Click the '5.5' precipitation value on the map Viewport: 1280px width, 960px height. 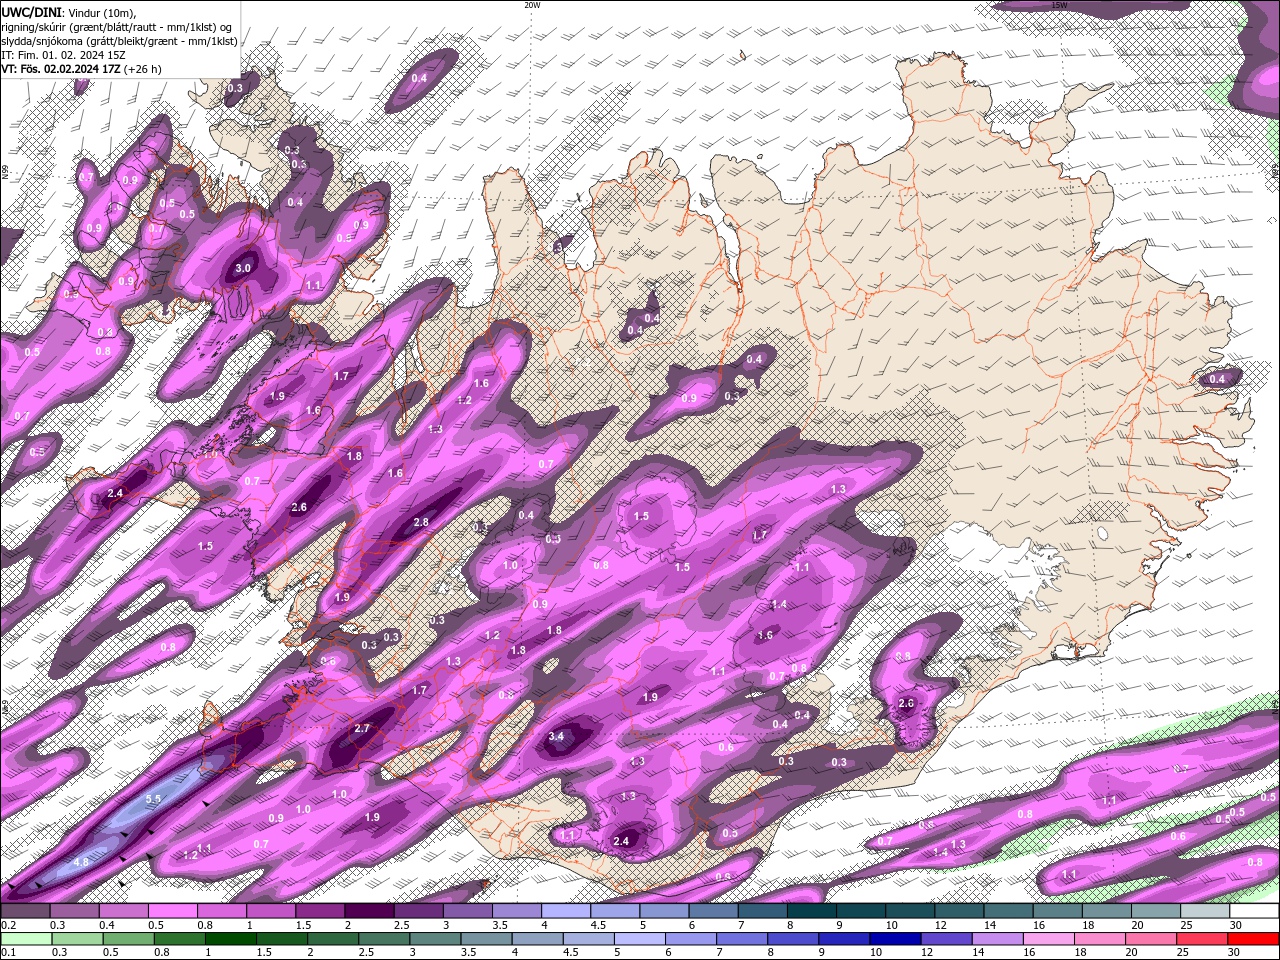[x=153, y=799]
